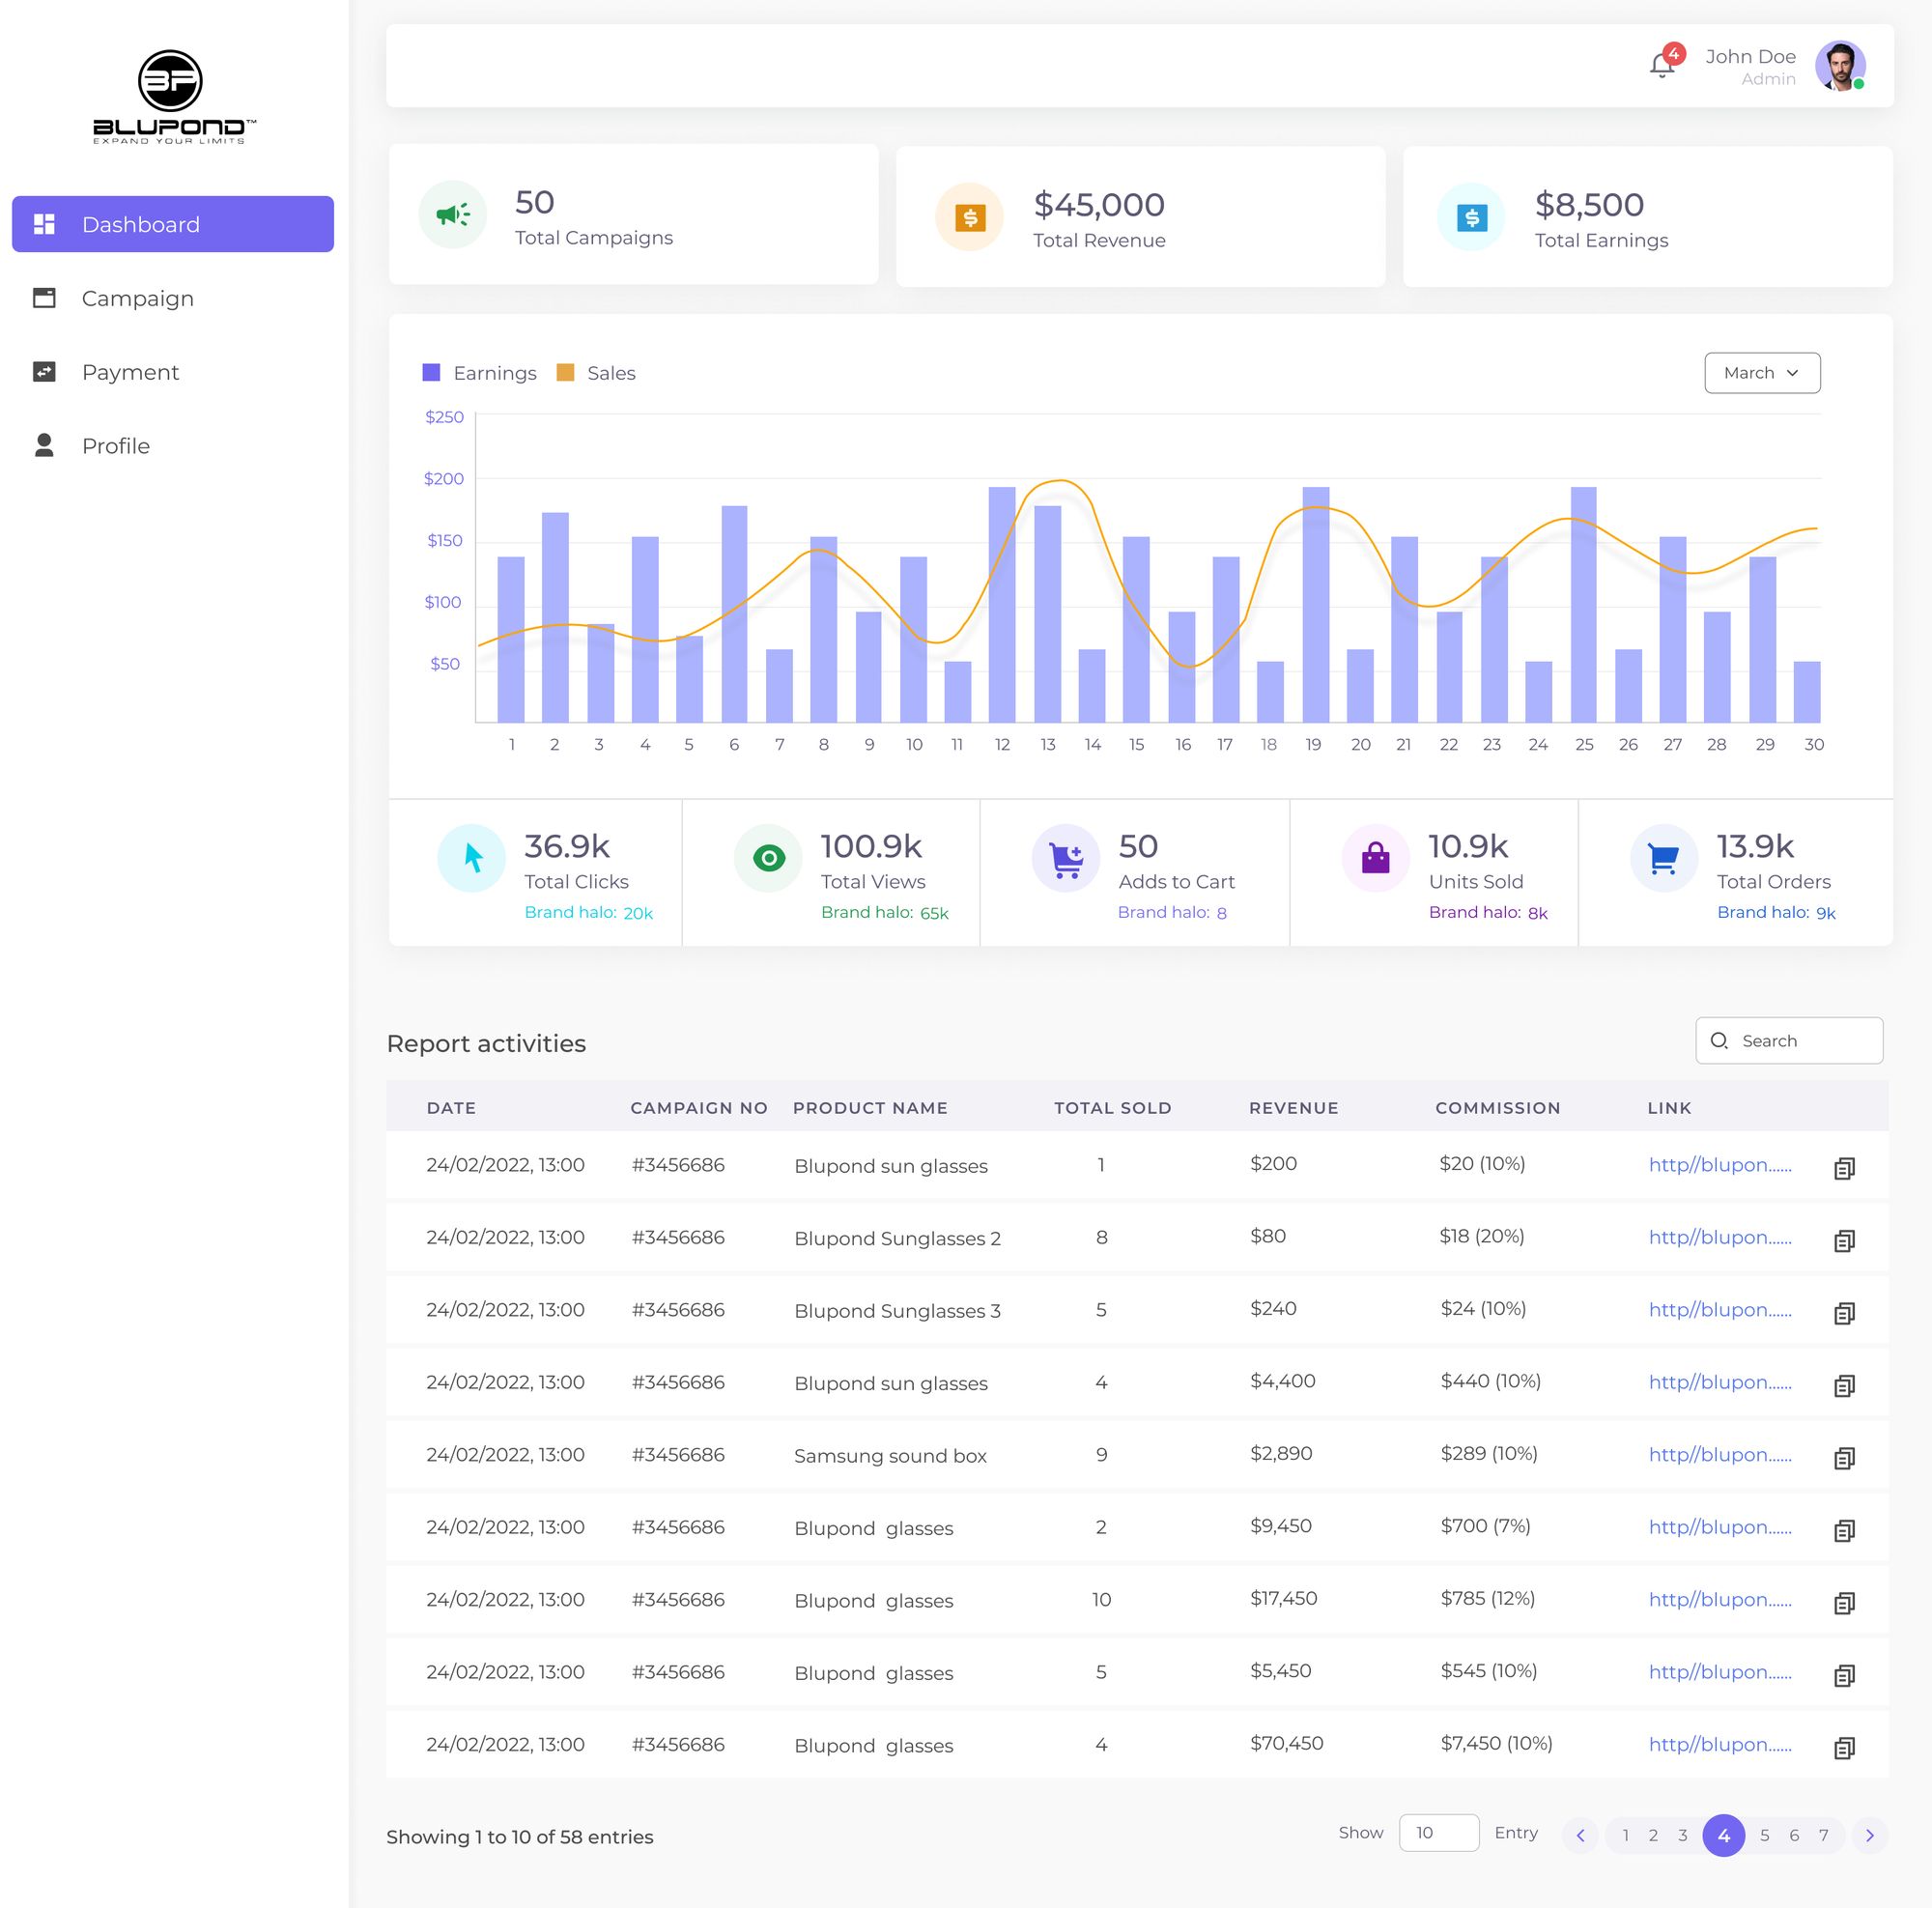Expand the March month dropdown
Image resolution: width=1932 pixels, height=1908 pixels.
click(x=1761, y=373)
